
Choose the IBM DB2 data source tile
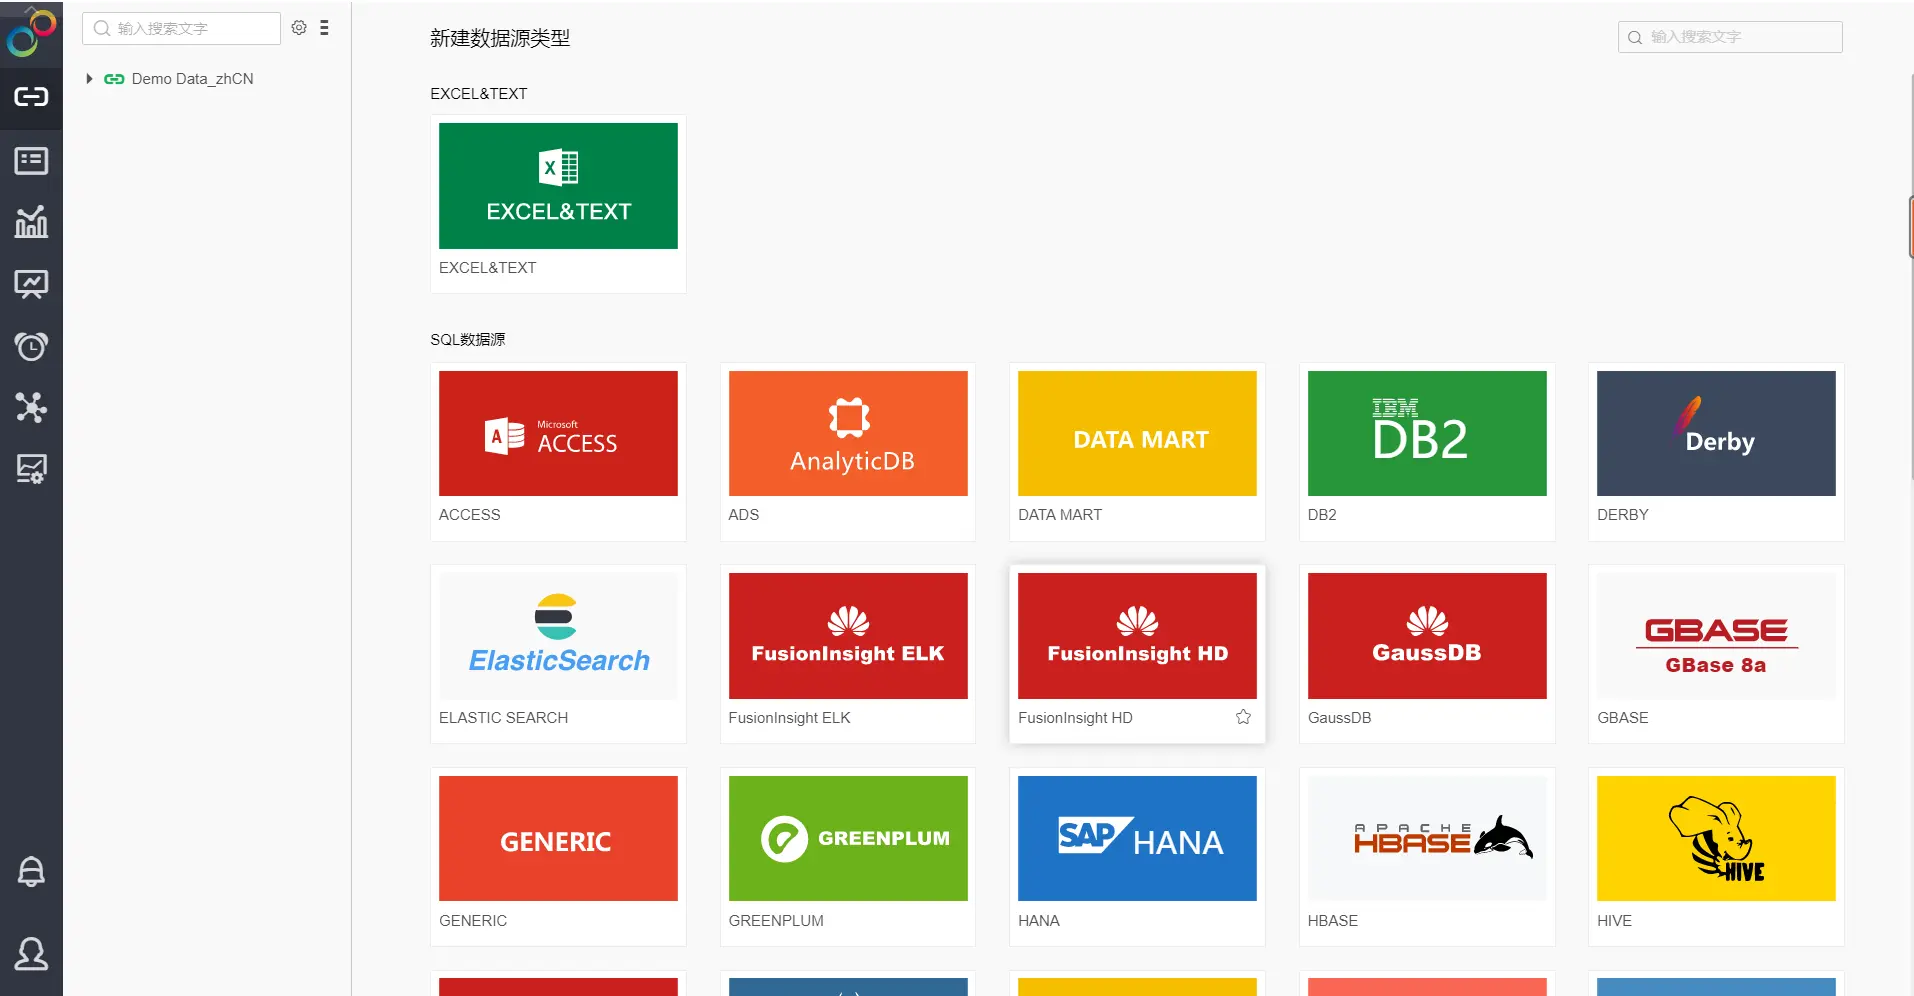[1427, 452]
